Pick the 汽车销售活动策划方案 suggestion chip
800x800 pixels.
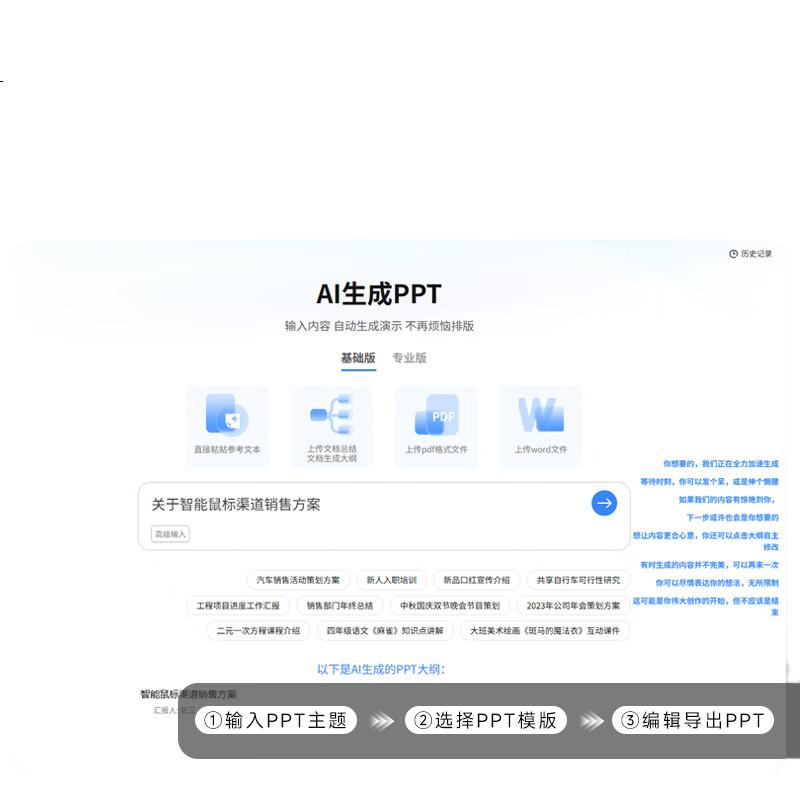tap(298, 580)
